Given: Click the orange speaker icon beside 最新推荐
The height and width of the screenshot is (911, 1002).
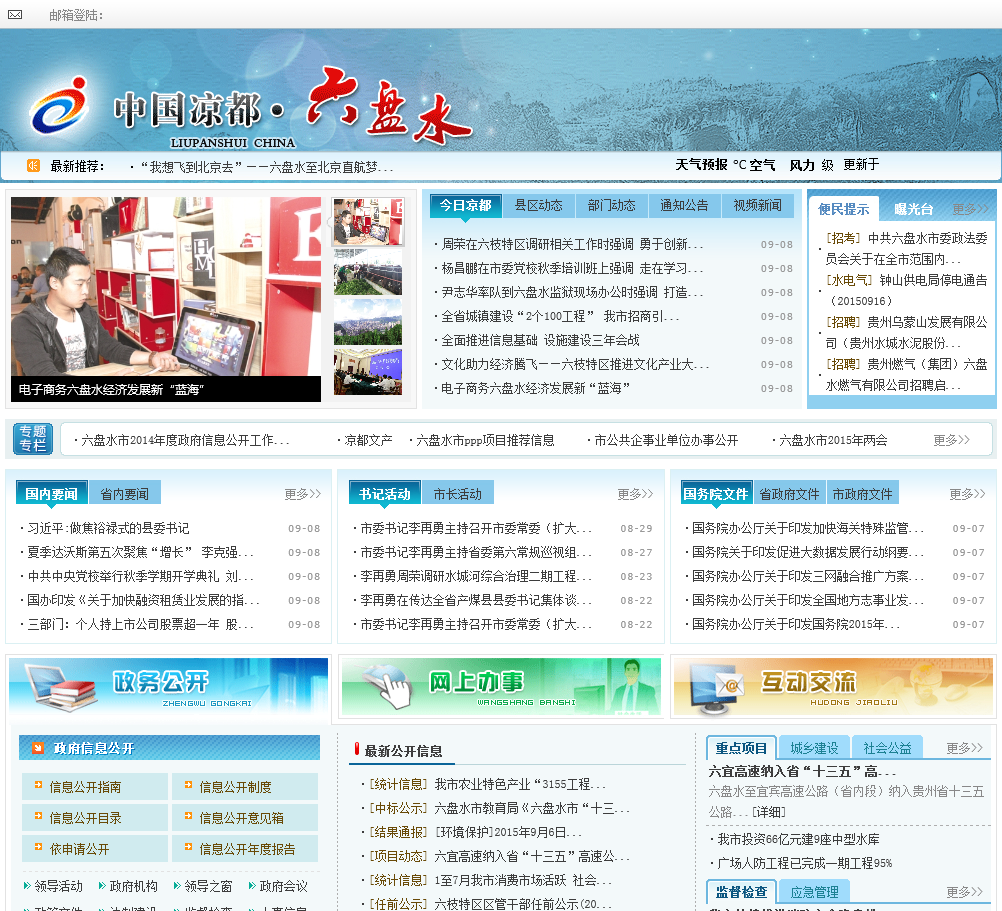Looking at the screenshot, I should 33,166.
